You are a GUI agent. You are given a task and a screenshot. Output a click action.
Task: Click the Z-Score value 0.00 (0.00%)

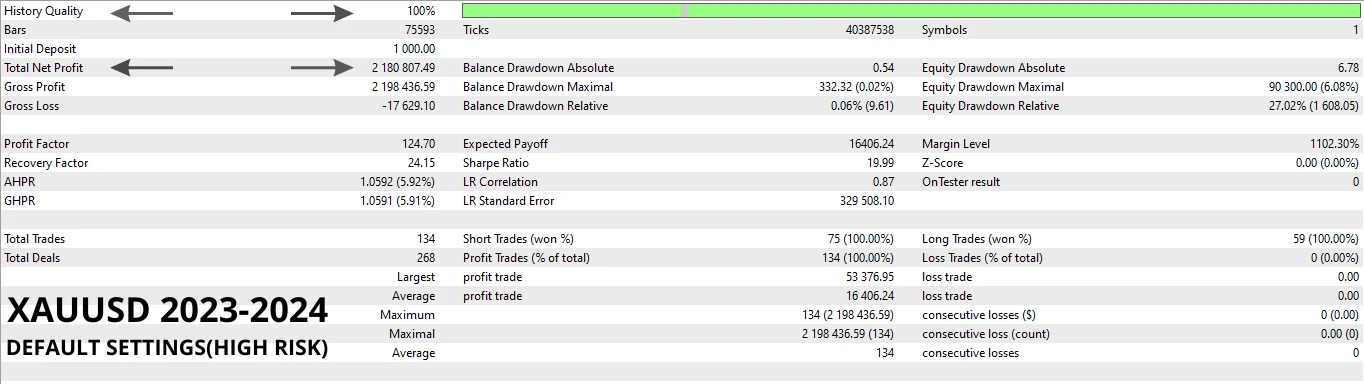point(1327,163)
